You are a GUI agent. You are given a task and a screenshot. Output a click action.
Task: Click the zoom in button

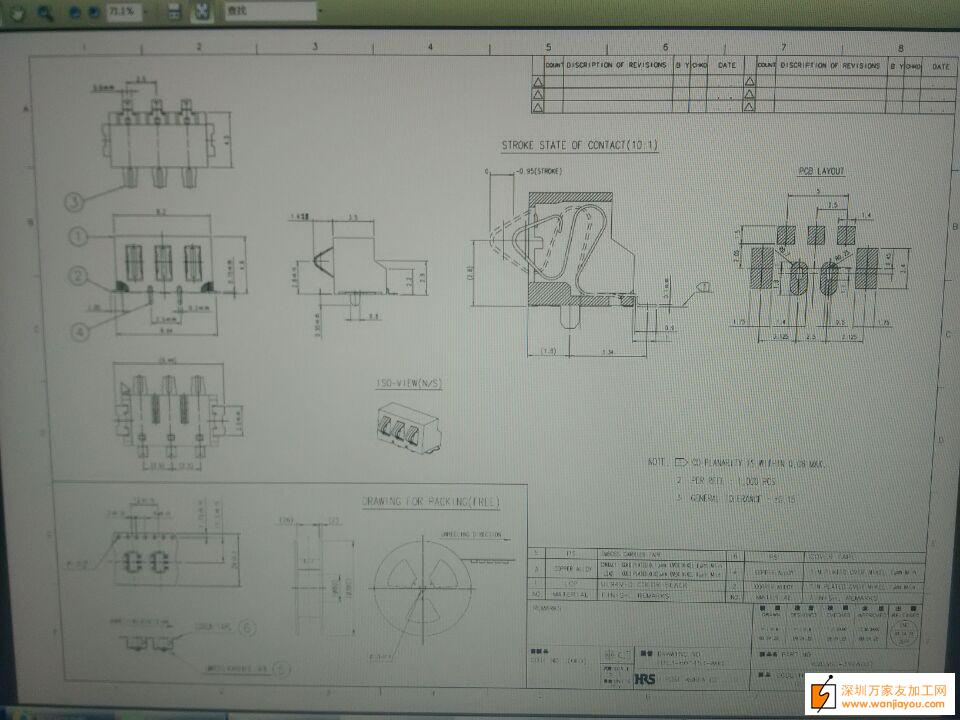[94, 13]
